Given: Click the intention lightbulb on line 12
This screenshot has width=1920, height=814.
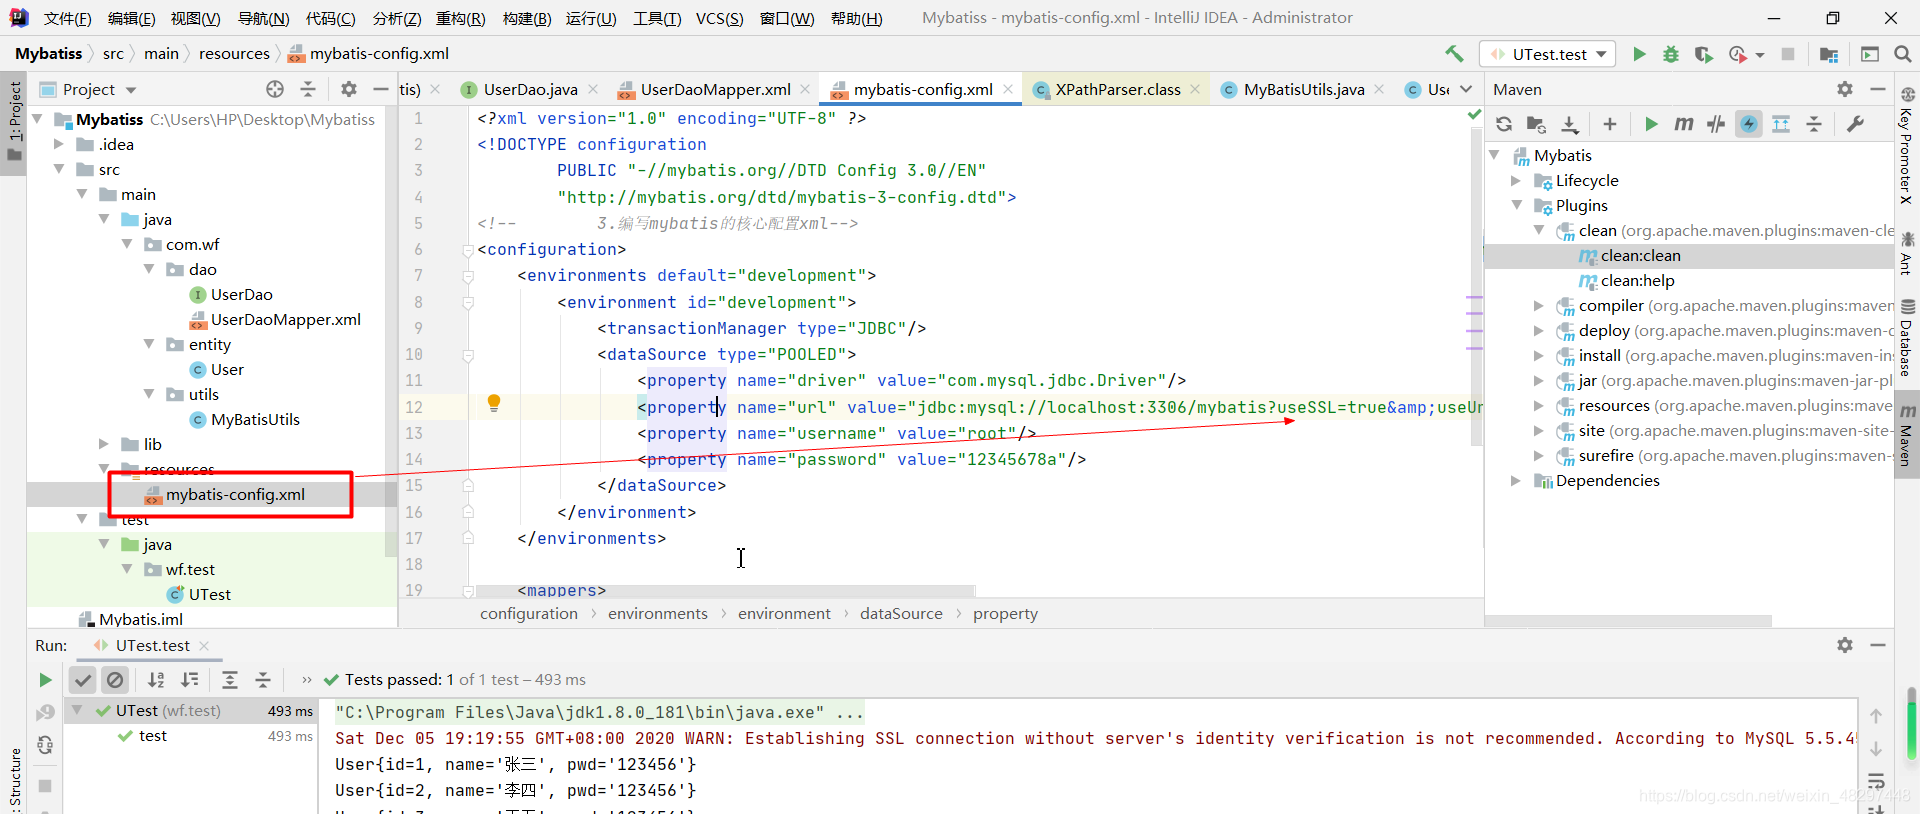Looking at the screenshot, I should pyautogui.click(x=494, y=403).
